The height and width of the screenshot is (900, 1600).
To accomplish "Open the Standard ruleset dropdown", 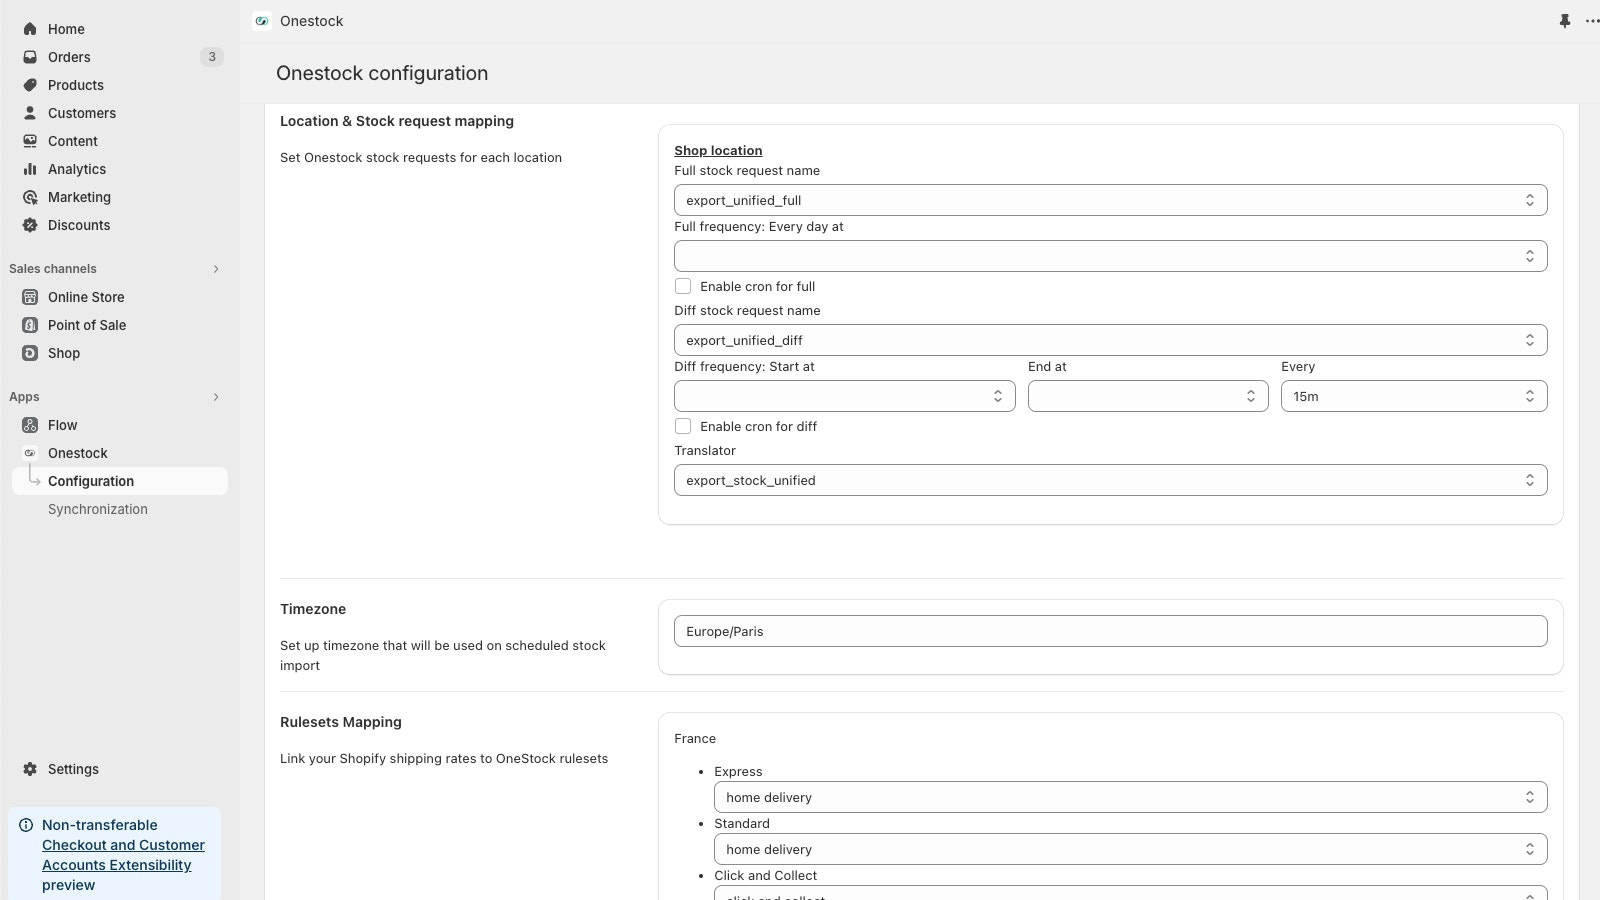I will (x=1130, y=849).
